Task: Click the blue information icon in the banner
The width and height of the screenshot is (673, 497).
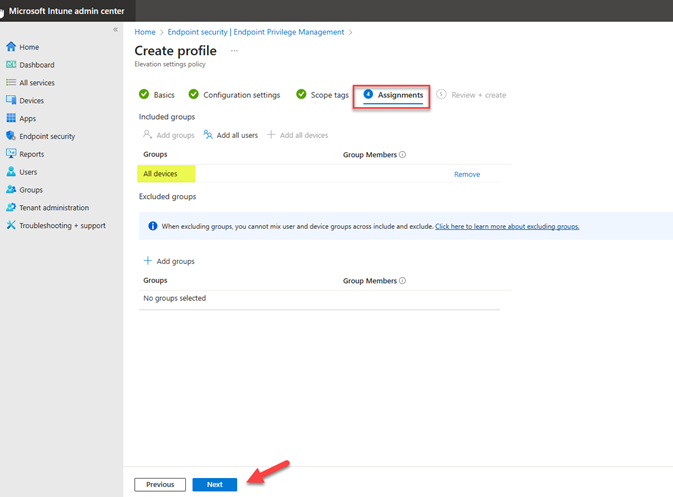Action: coord(152,226)
